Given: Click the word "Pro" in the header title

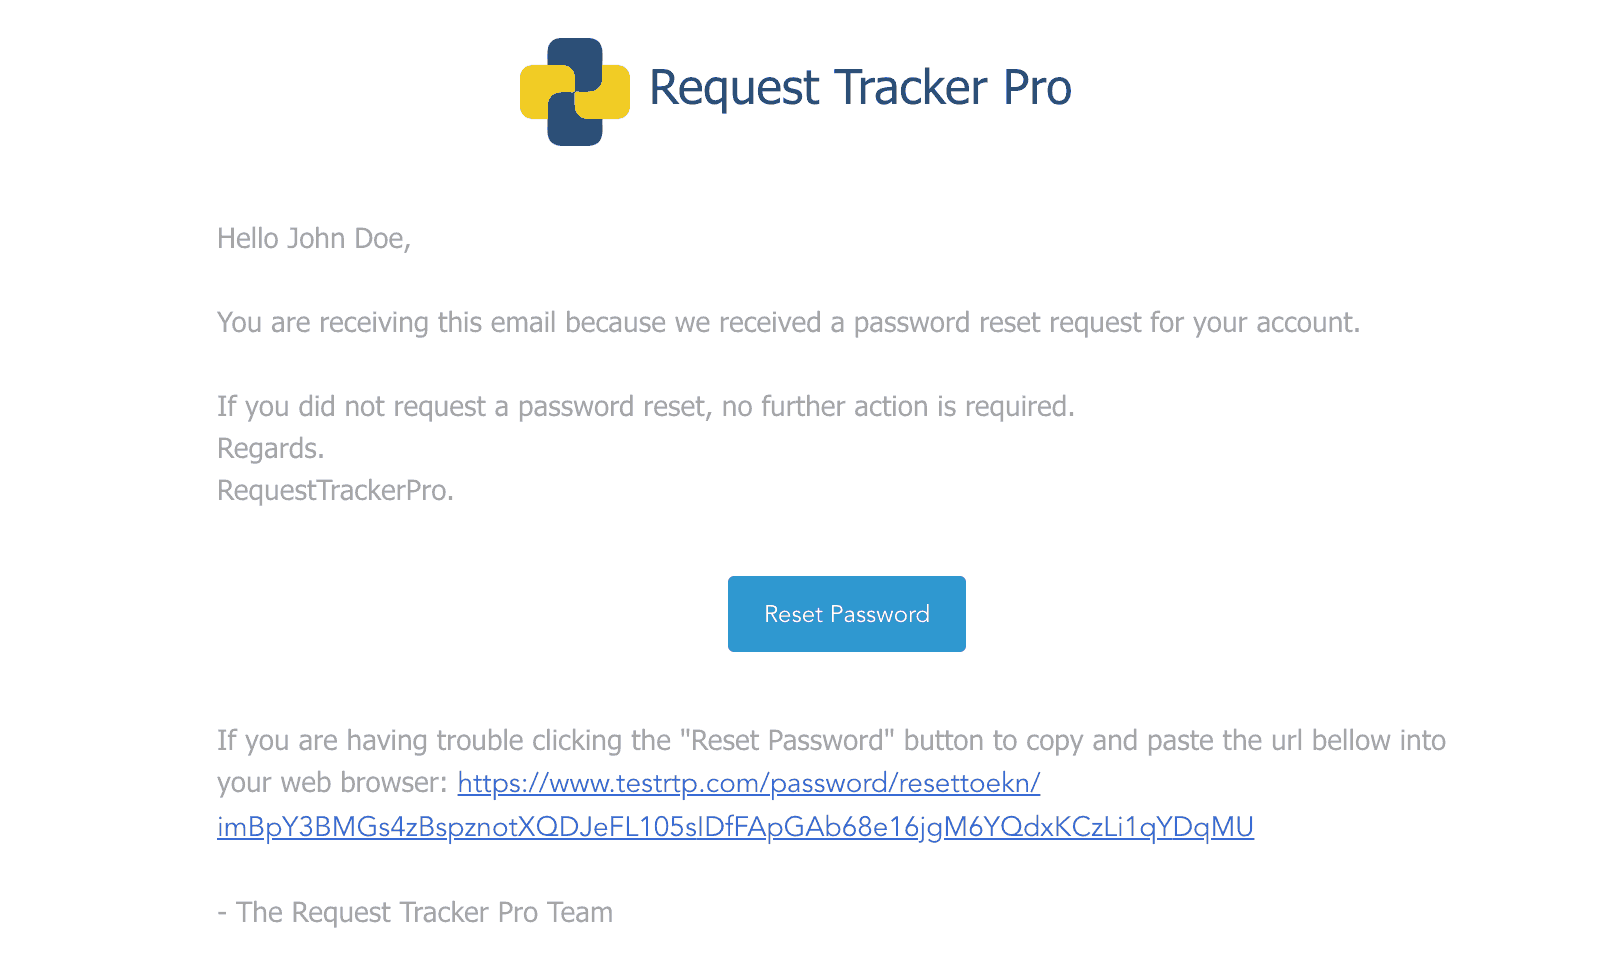Looking at the screenshot, I should pos(1037,87).
